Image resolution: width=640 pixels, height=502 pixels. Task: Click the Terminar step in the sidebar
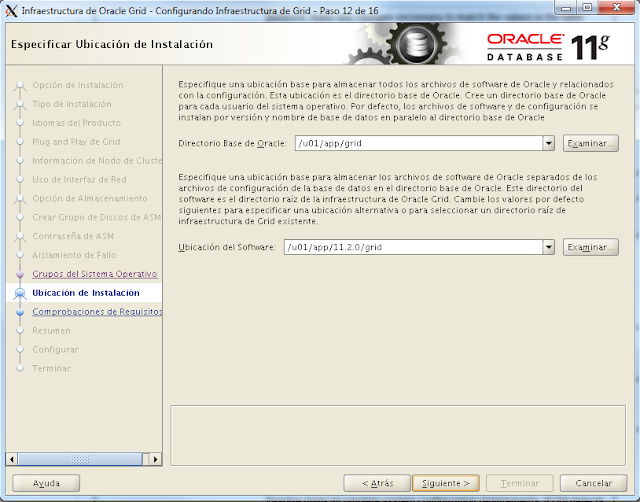coord(51,368)
